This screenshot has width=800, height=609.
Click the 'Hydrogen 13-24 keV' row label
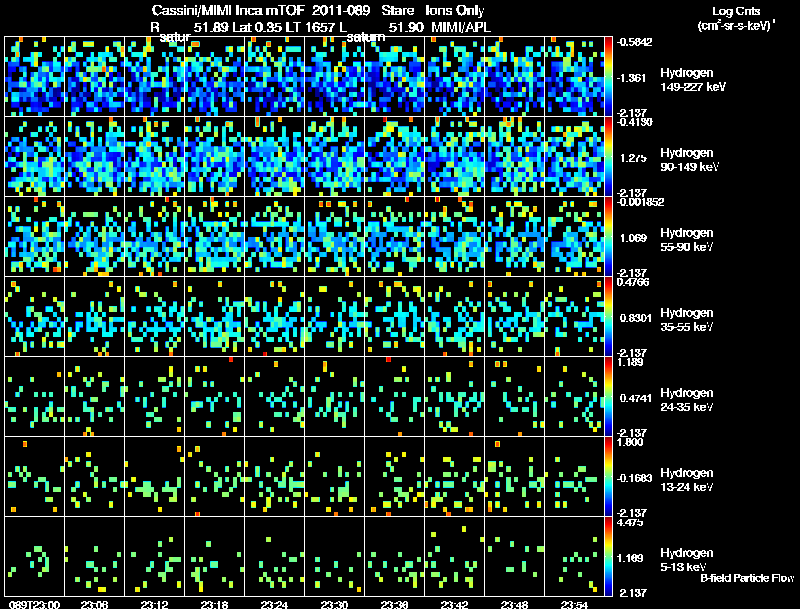(687, 480)
